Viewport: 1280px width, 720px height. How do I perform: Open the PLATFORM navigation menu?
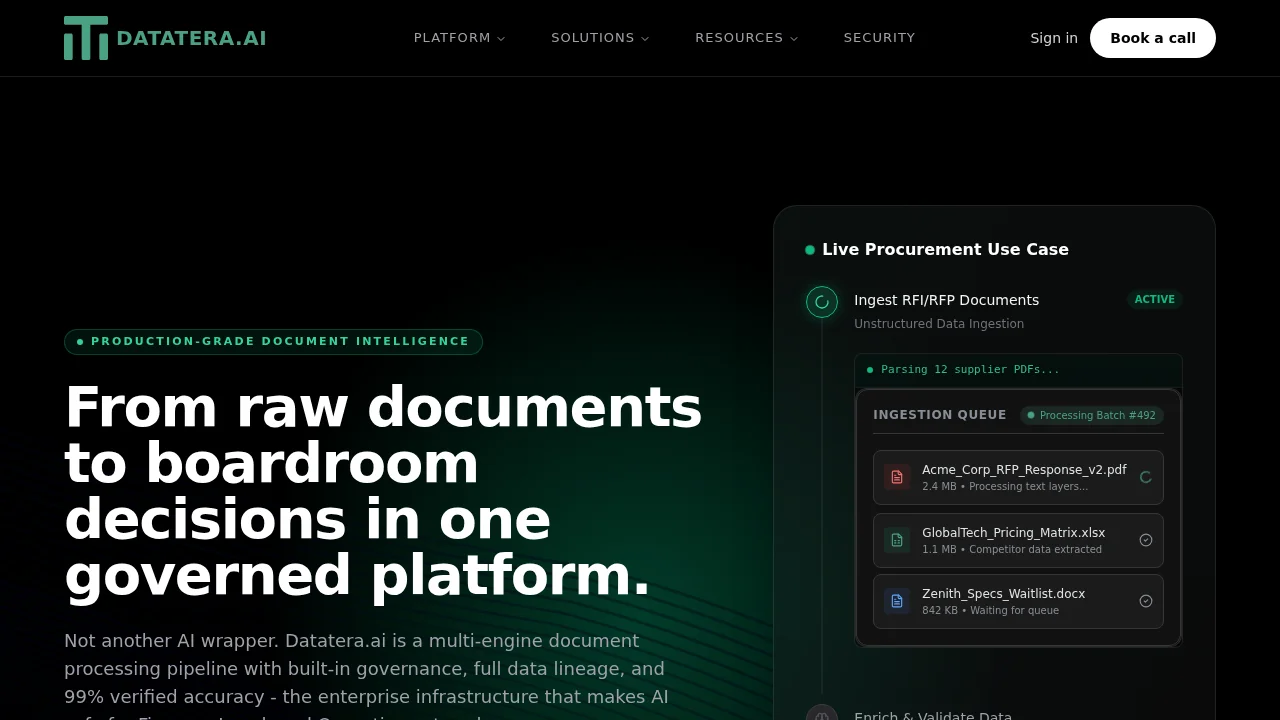point(452,37)
